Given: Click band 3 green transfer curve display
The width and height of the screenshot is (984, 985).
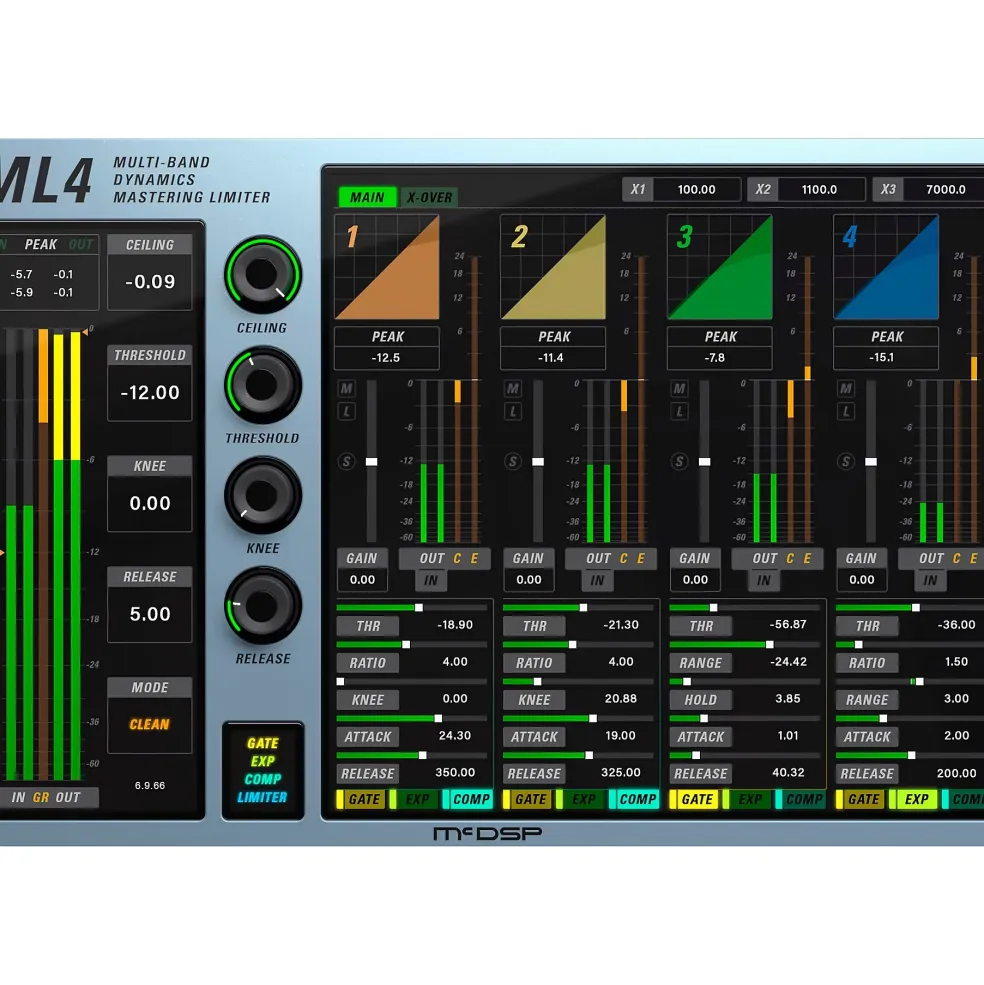Looking at the screenshot, I should pos(720,267).
